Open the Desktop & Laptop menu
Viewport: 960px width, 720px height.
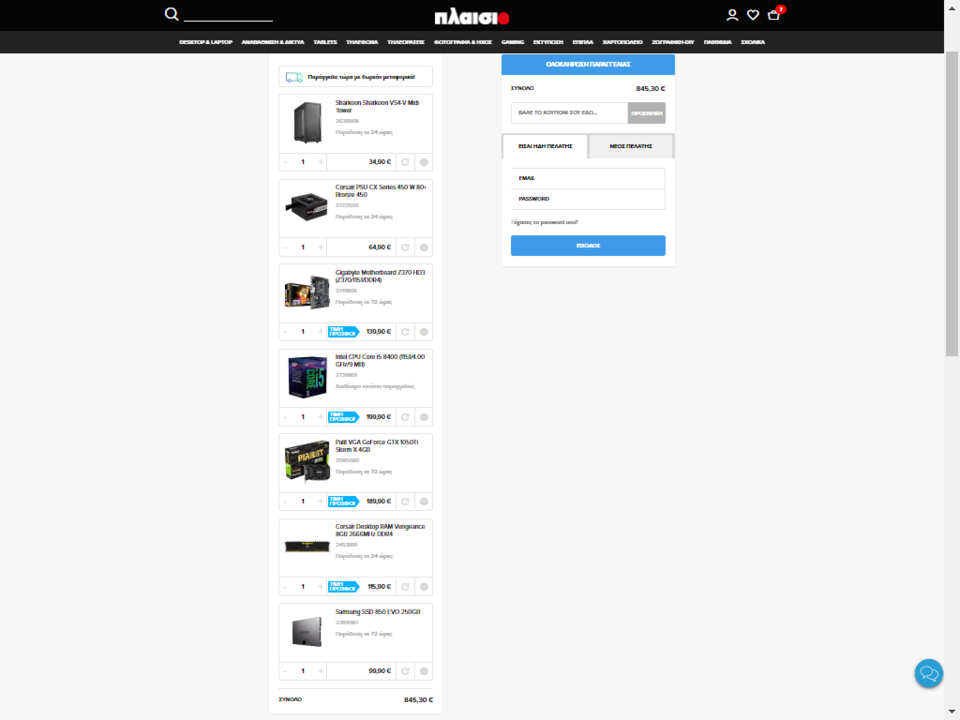click(206, 42)
